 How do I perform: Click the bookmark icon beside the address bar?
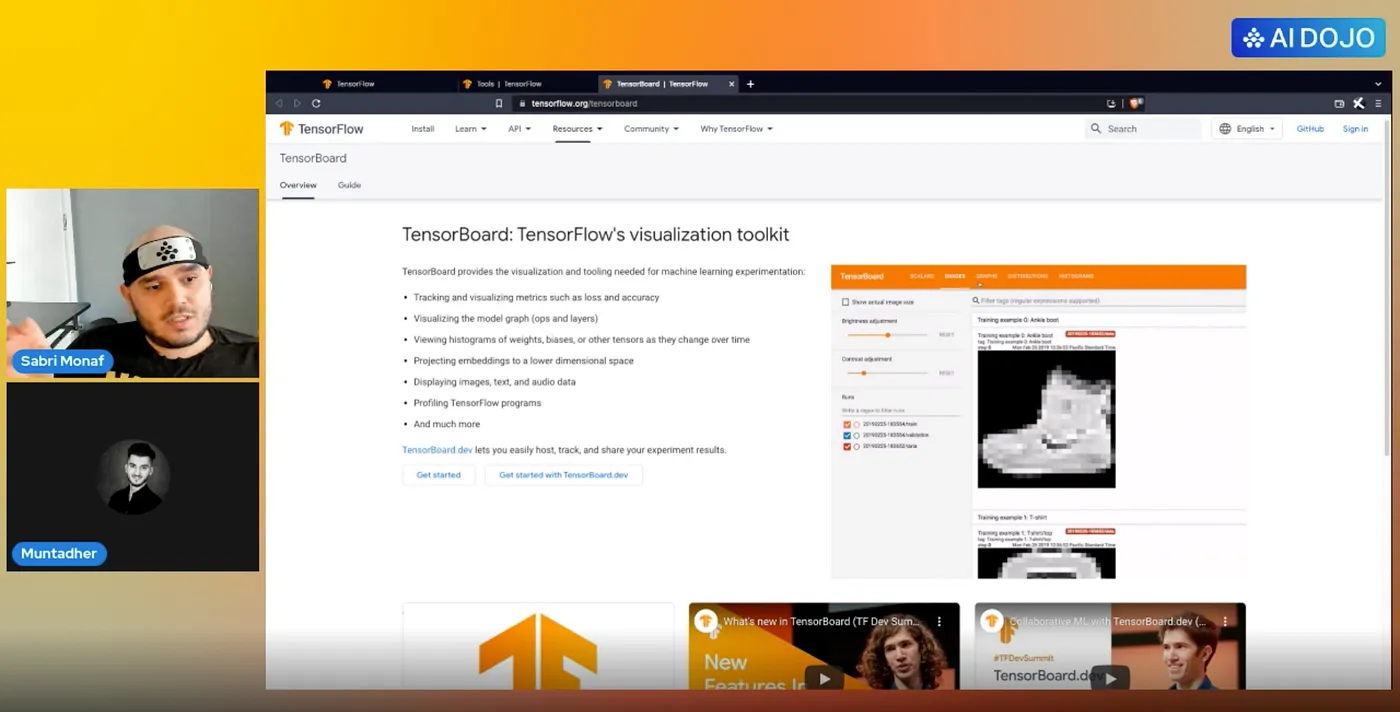click(499, 103)
